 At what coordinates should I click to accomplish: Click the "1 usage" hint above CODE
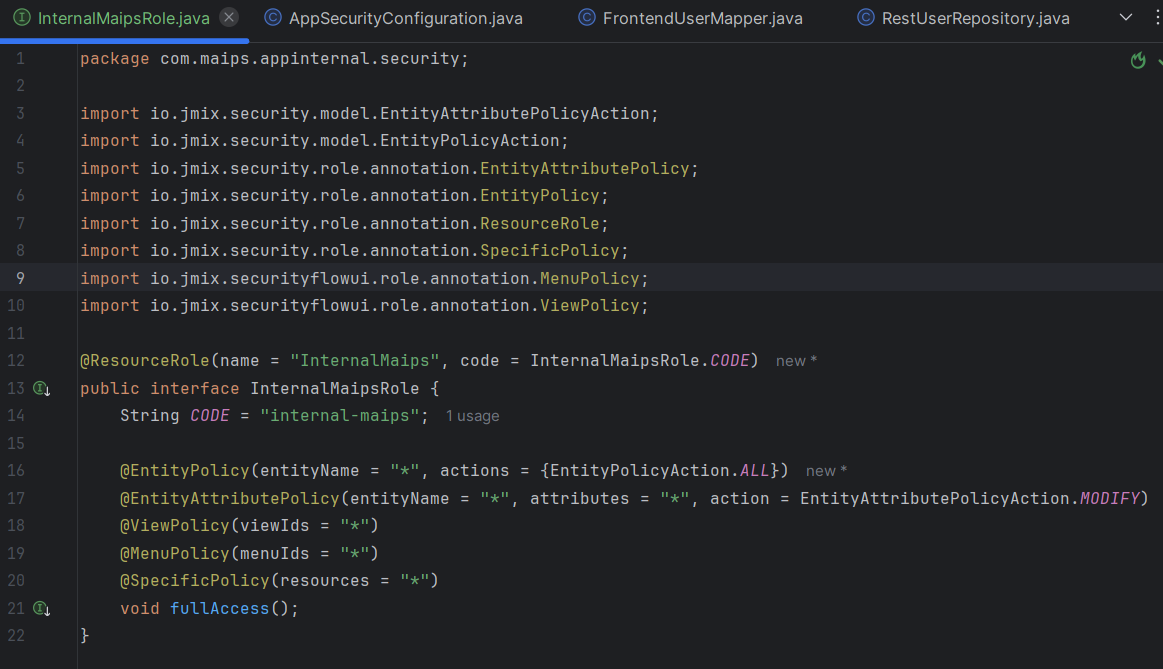471,415
